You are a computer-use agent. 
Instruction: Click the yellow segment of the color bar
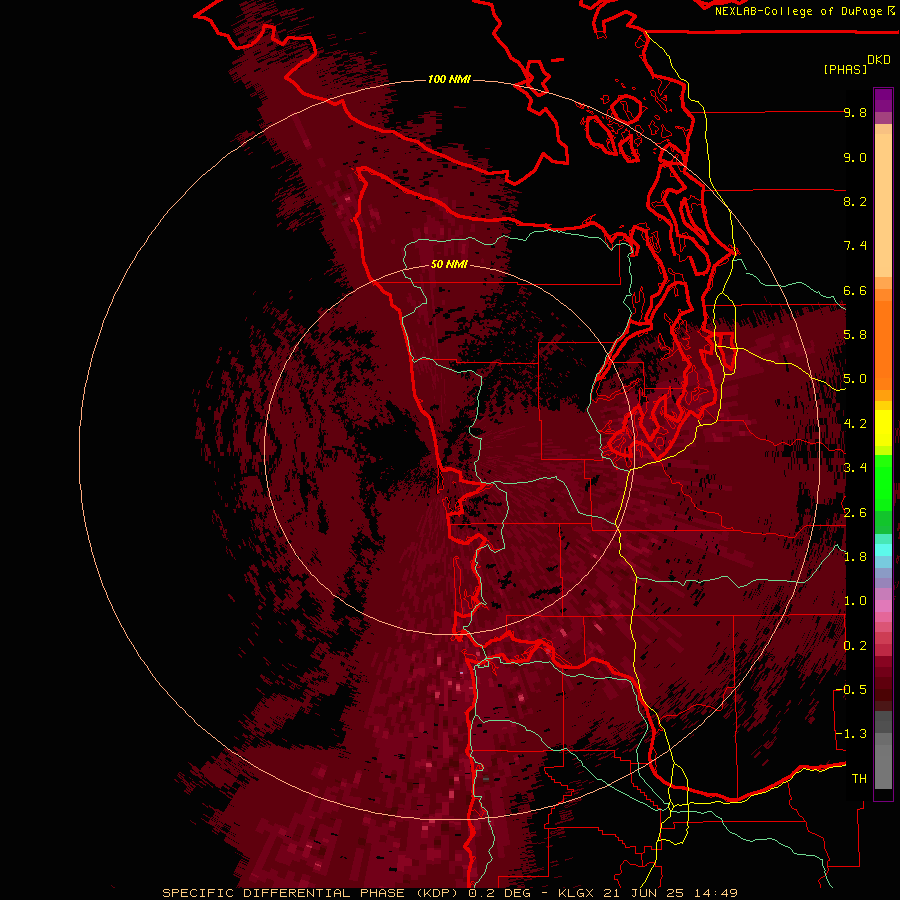(883, 428)
